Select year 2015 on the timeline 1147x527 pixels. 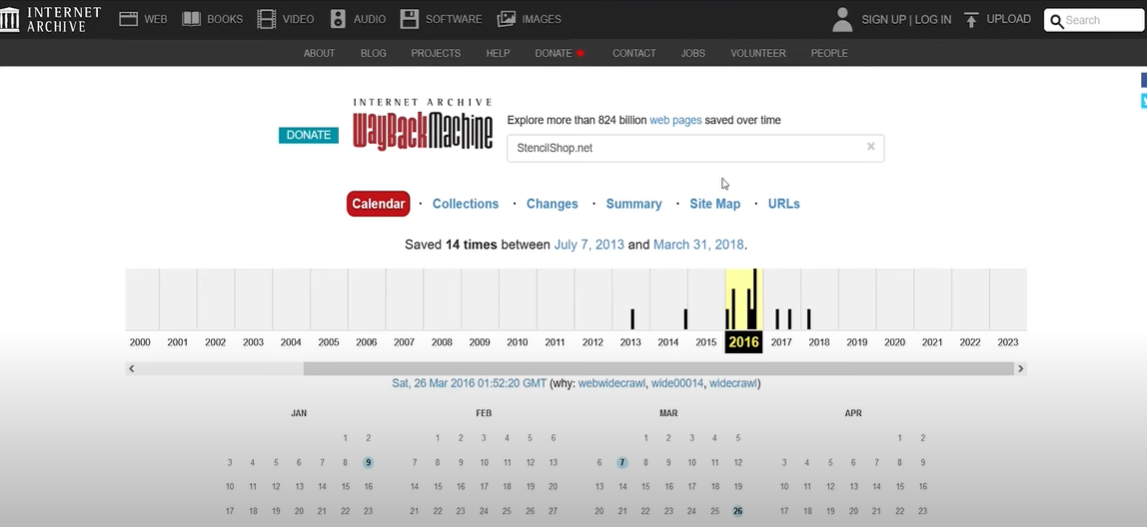706,342
